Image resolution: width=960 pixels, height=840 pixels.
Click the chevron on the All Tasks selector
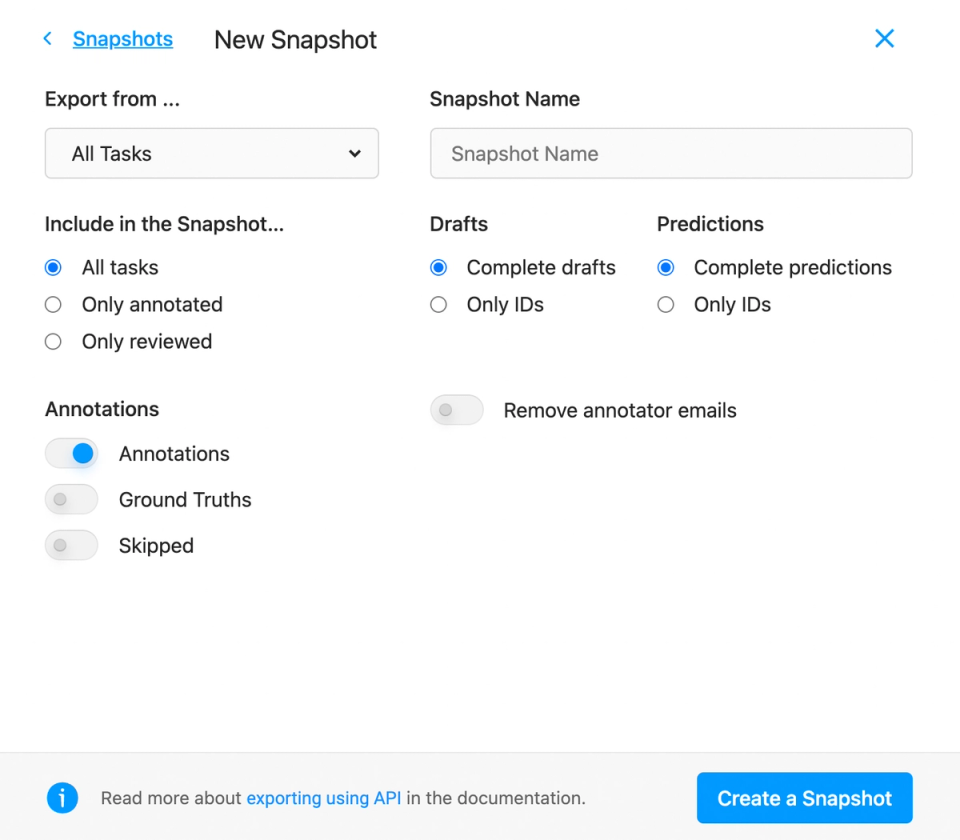354,154
